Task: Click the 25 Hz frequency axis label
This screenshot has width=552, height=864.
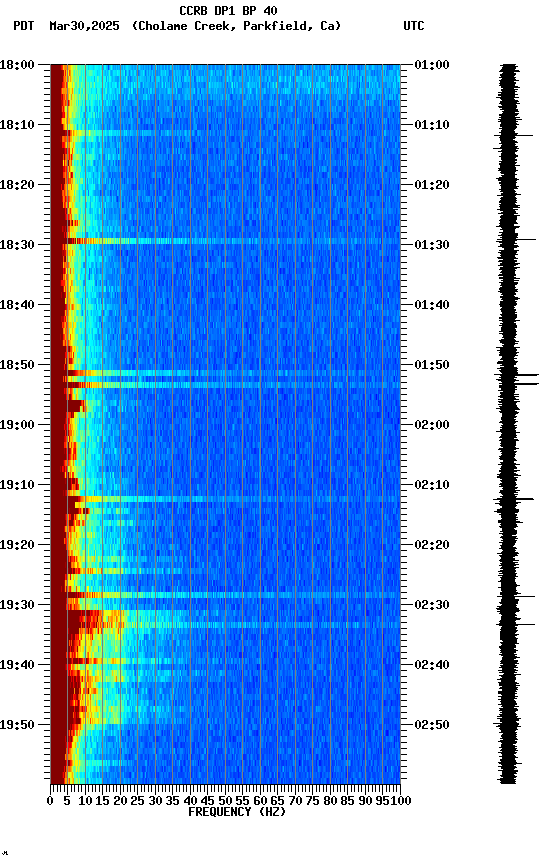Action: [x=137, y=801]
